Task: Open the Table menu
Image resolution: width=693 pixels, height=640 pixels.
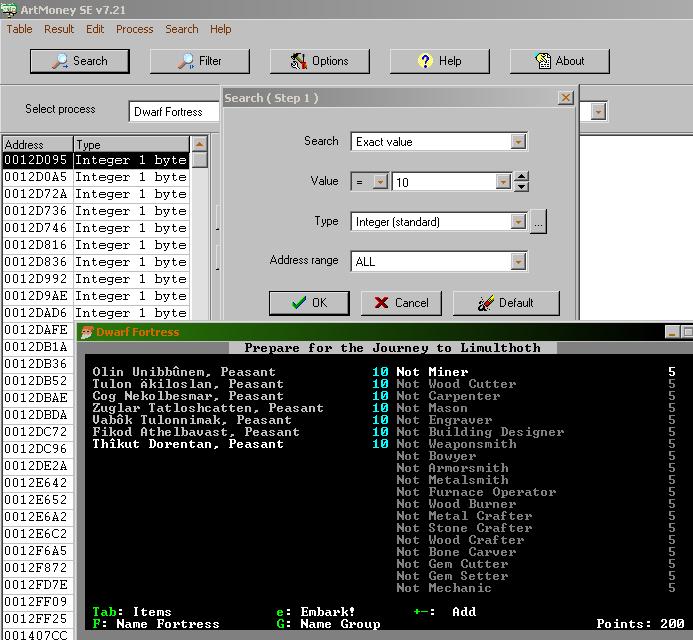Action: tap(19, 29)
